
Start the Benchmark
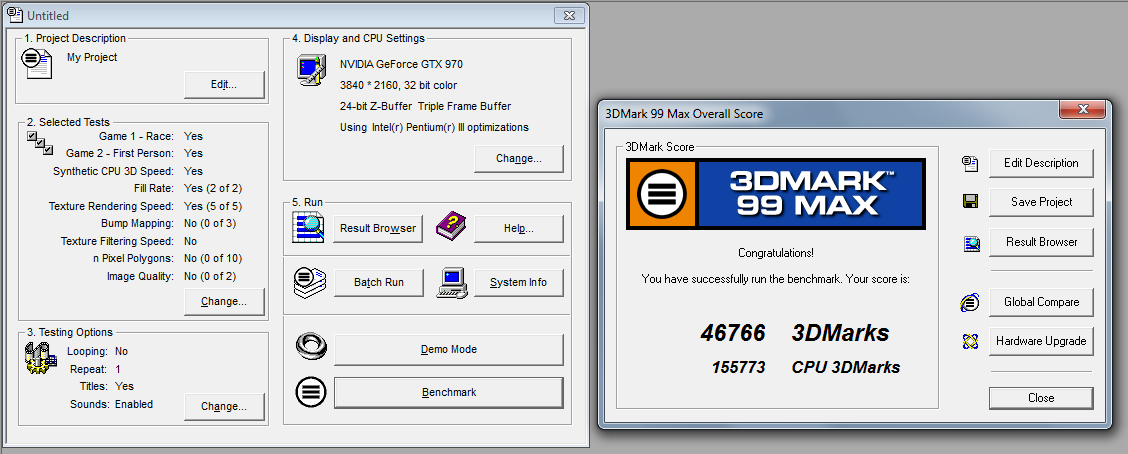449,392
